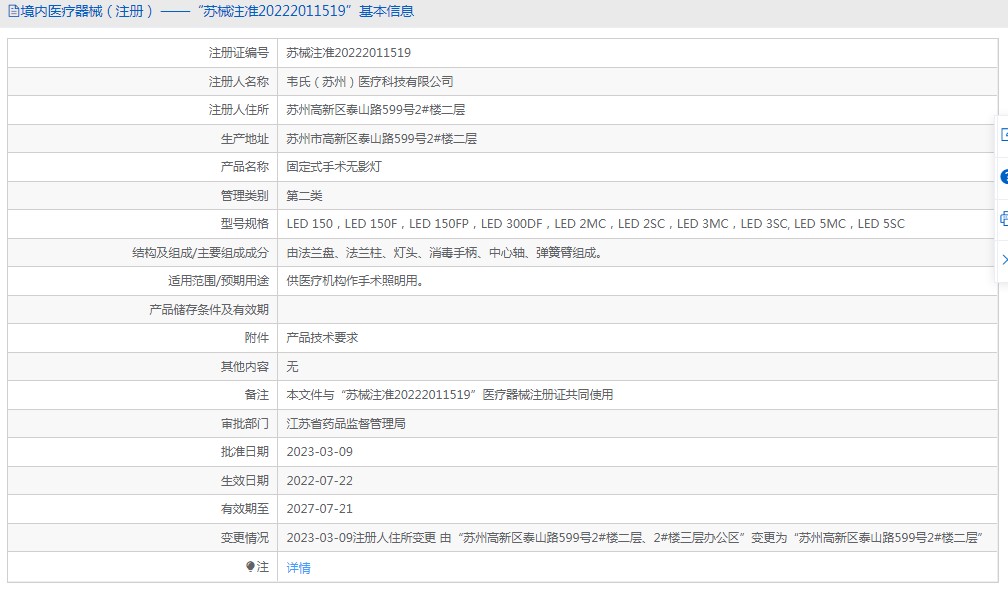Open the 详情 link in the 注 row
This screenshot has width=1008, height=593.
[298, 567]
